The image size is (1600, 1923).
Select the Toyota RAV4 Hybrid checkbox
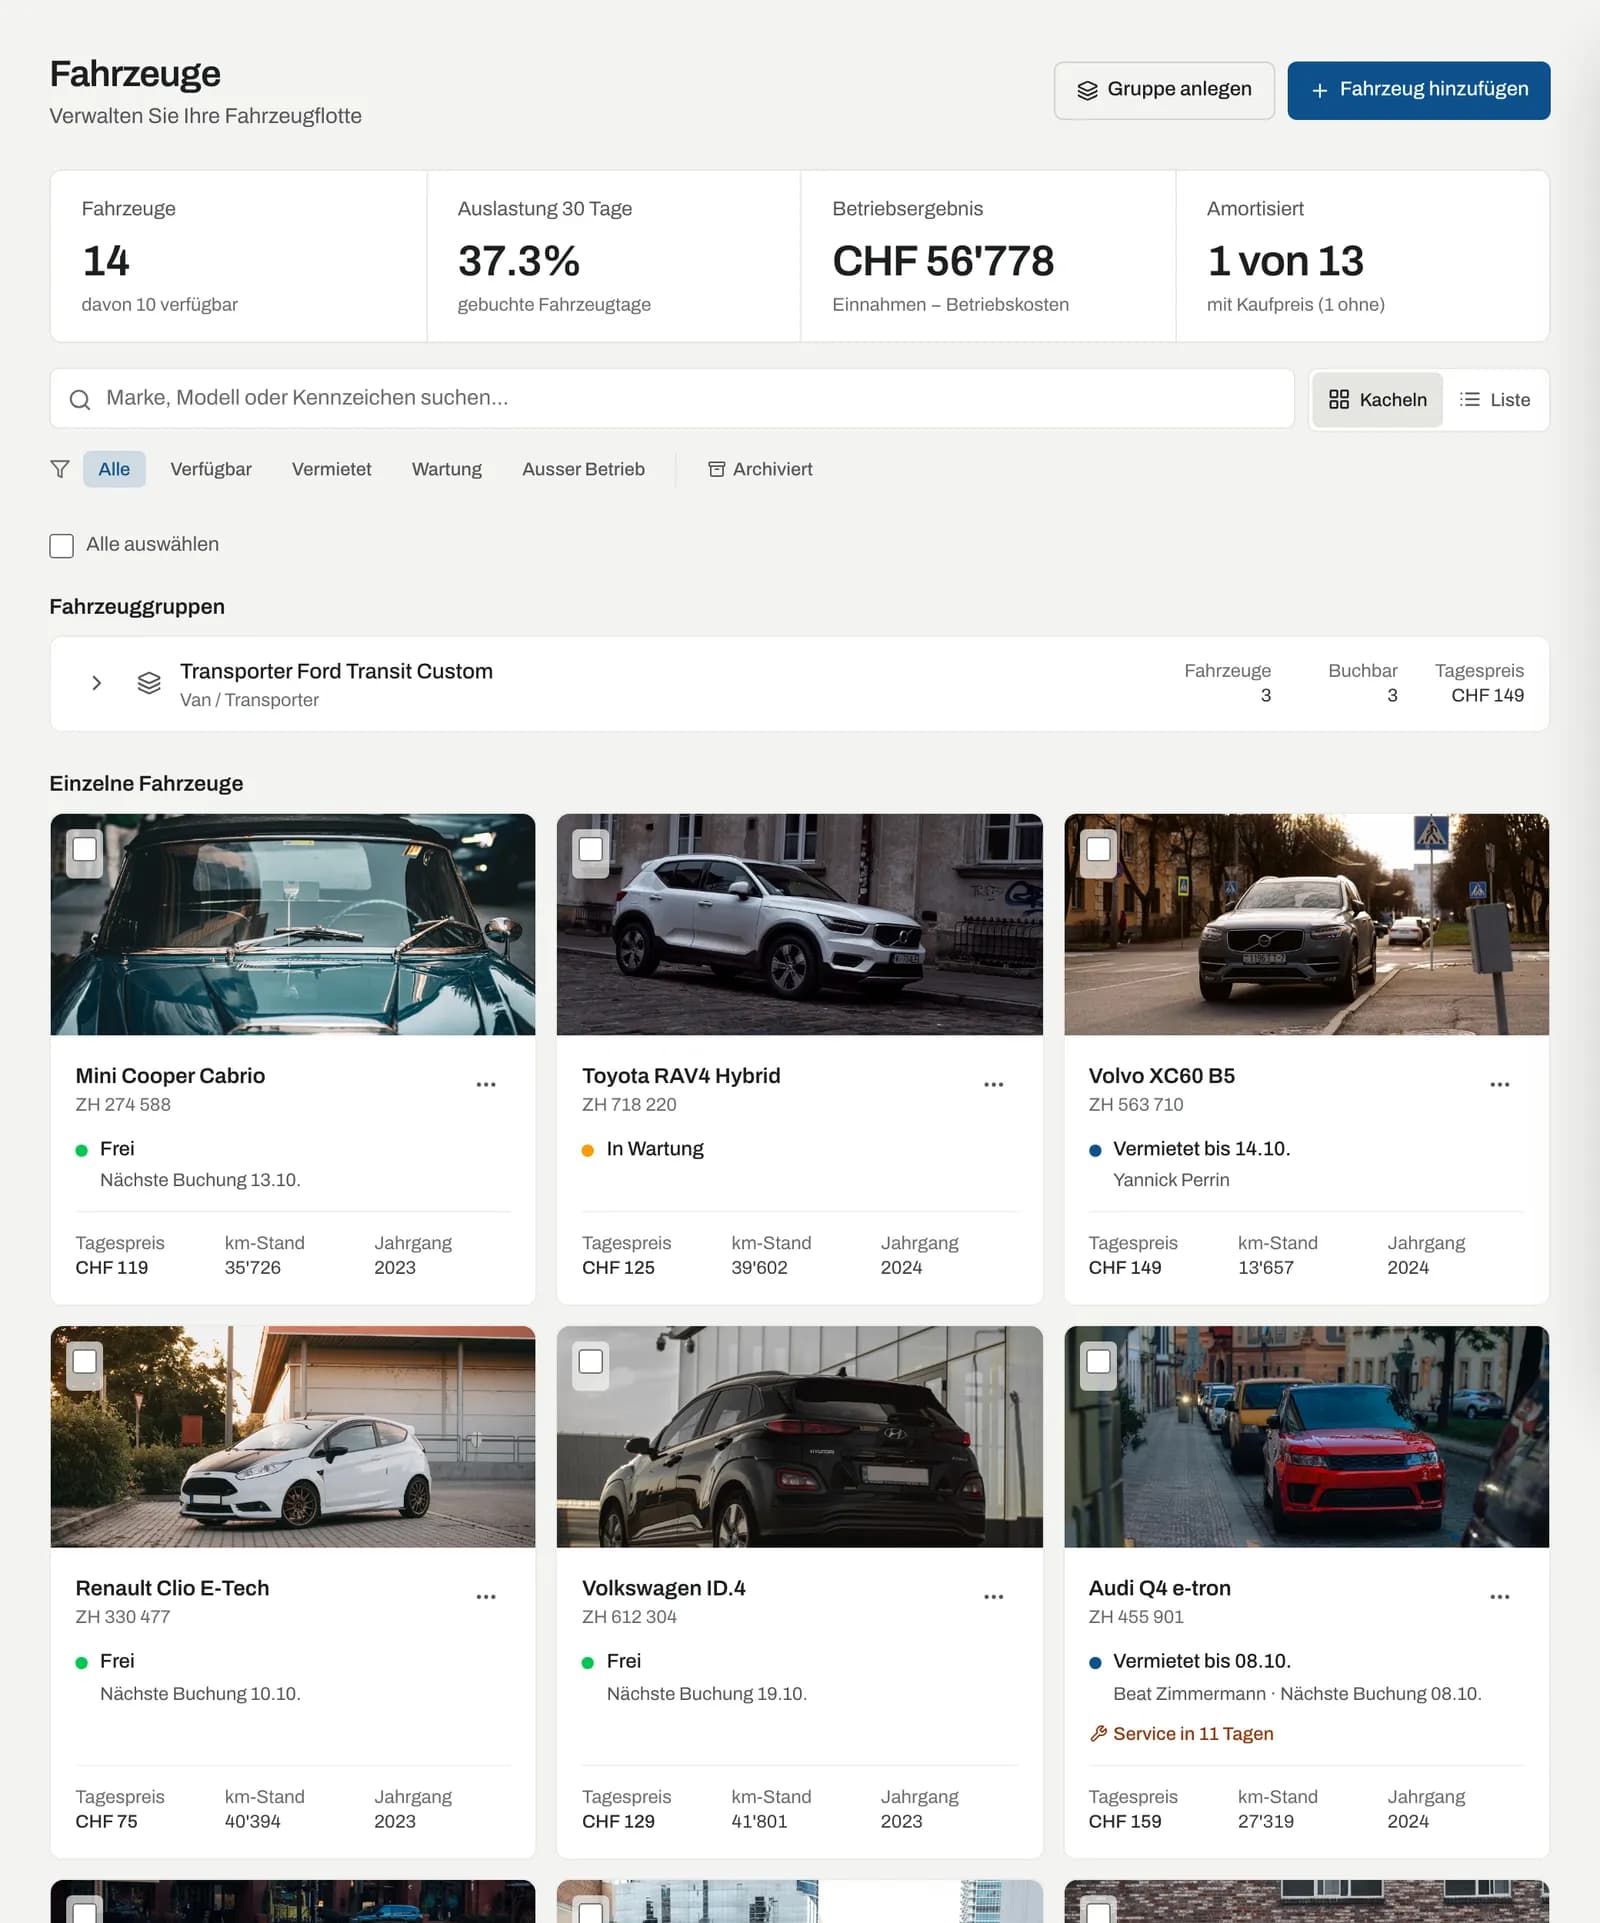pyautogui.click(x=591, y=849)
